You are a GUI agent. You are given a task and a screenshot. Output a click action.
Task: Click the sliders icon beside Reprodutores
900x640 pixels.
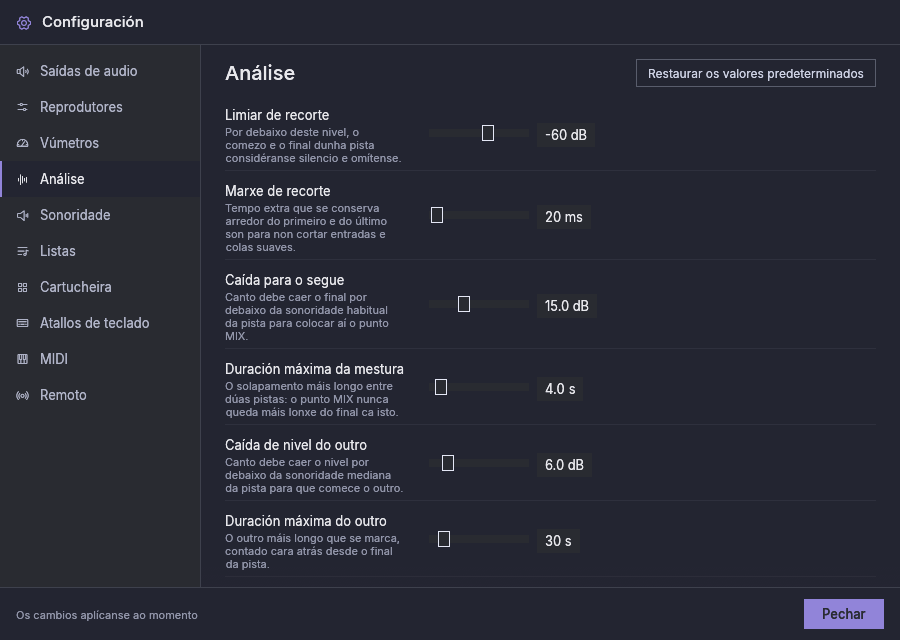coord(22,107)
